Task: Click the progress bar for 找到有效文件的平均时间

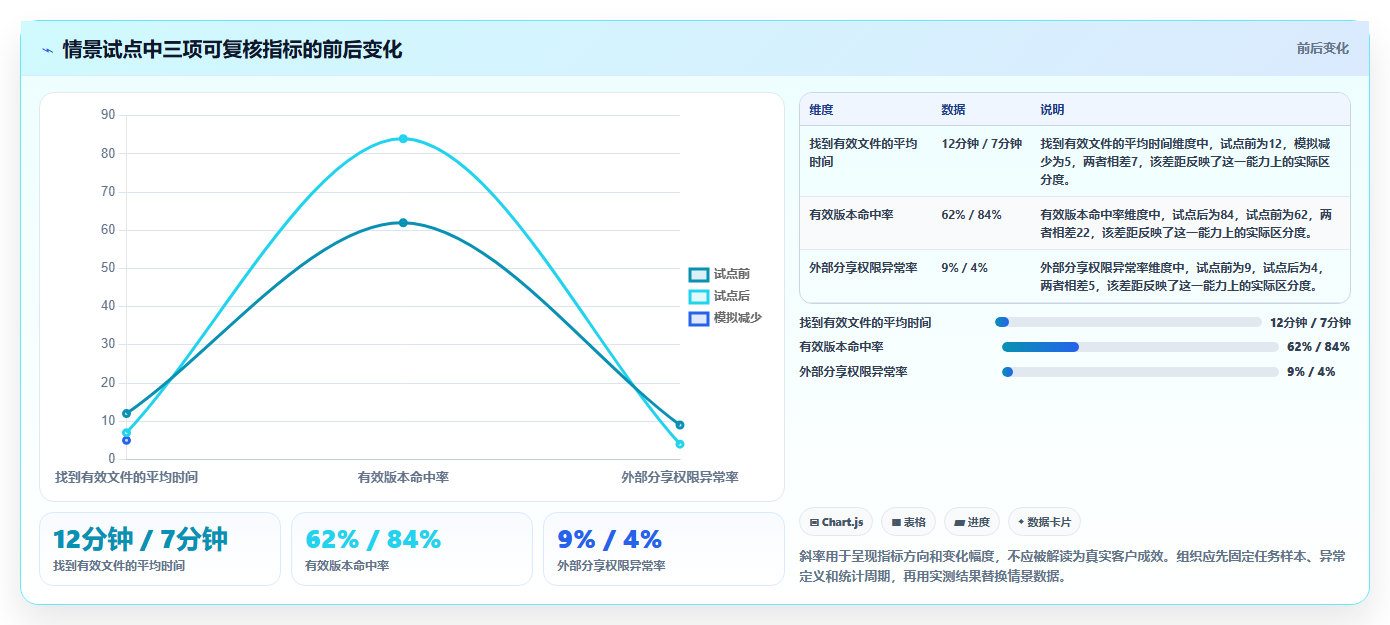Action: [x=1128, y=322]
